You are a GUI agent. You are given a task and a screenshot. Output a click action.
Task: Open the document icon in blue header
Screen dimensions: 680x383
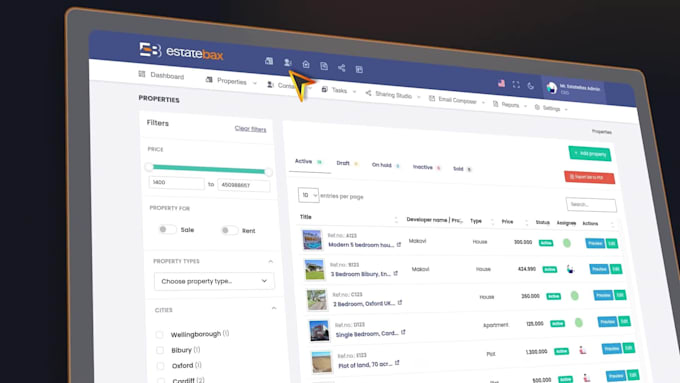point(324,66)
